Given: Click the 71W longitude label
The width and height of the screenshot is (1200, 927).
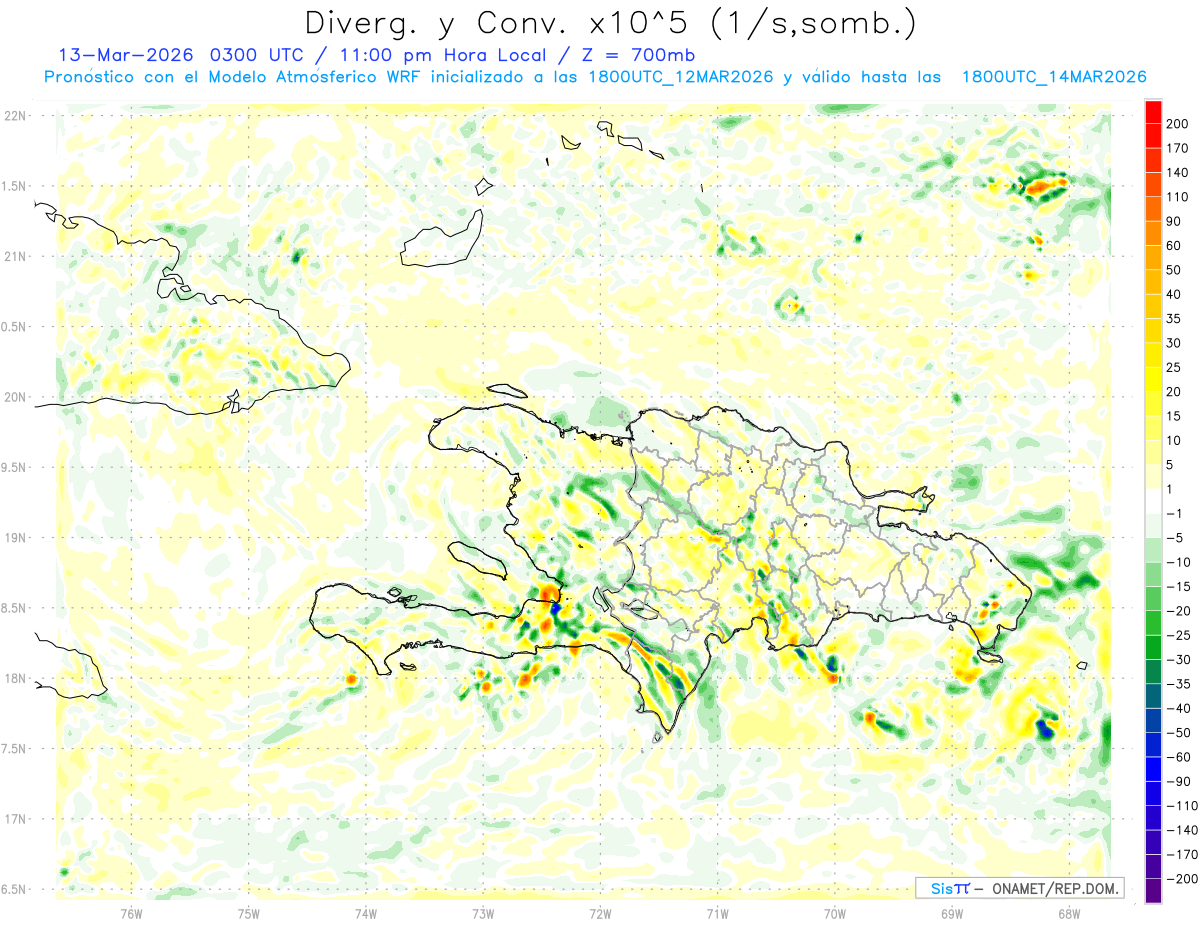Looking at the screenshot, I should 717,913.
